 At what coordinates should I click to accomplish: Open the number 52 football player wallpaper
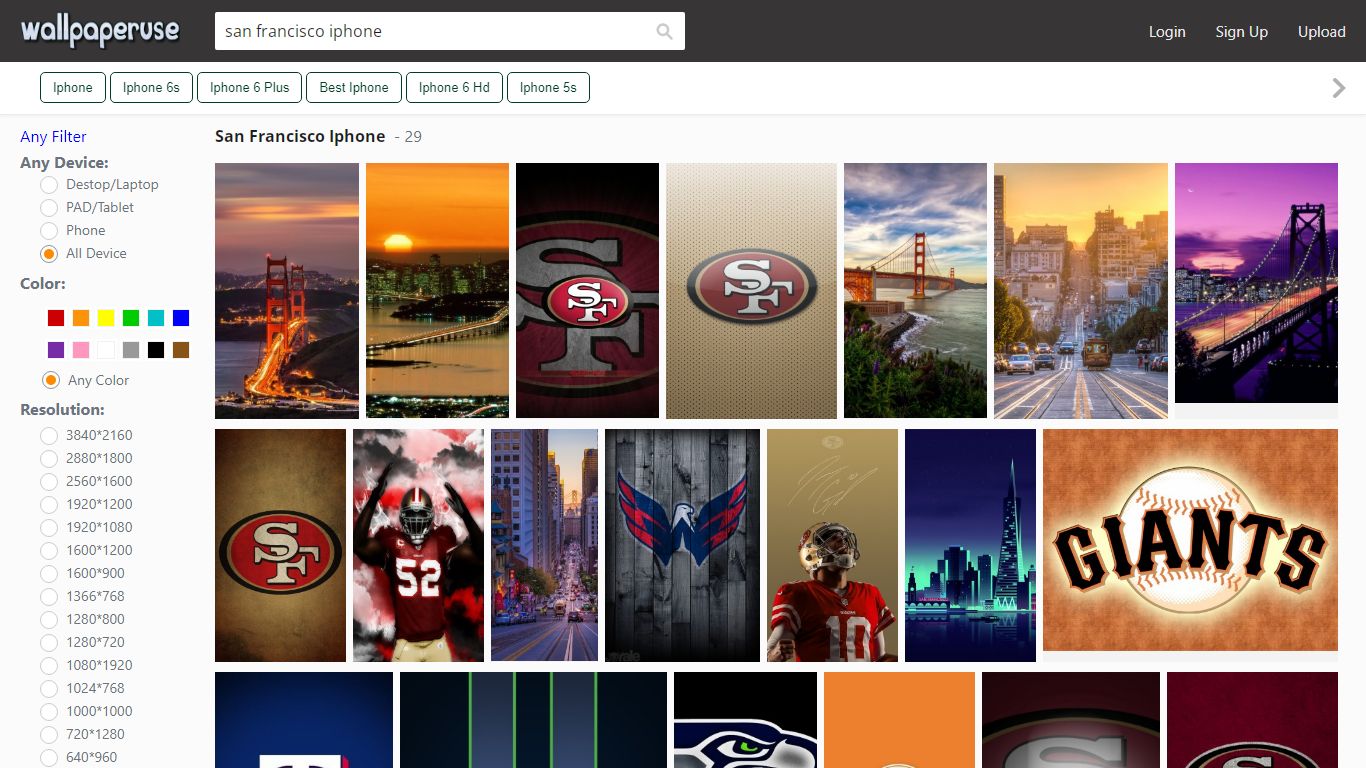pyautogui.click(x=418, y=545)
